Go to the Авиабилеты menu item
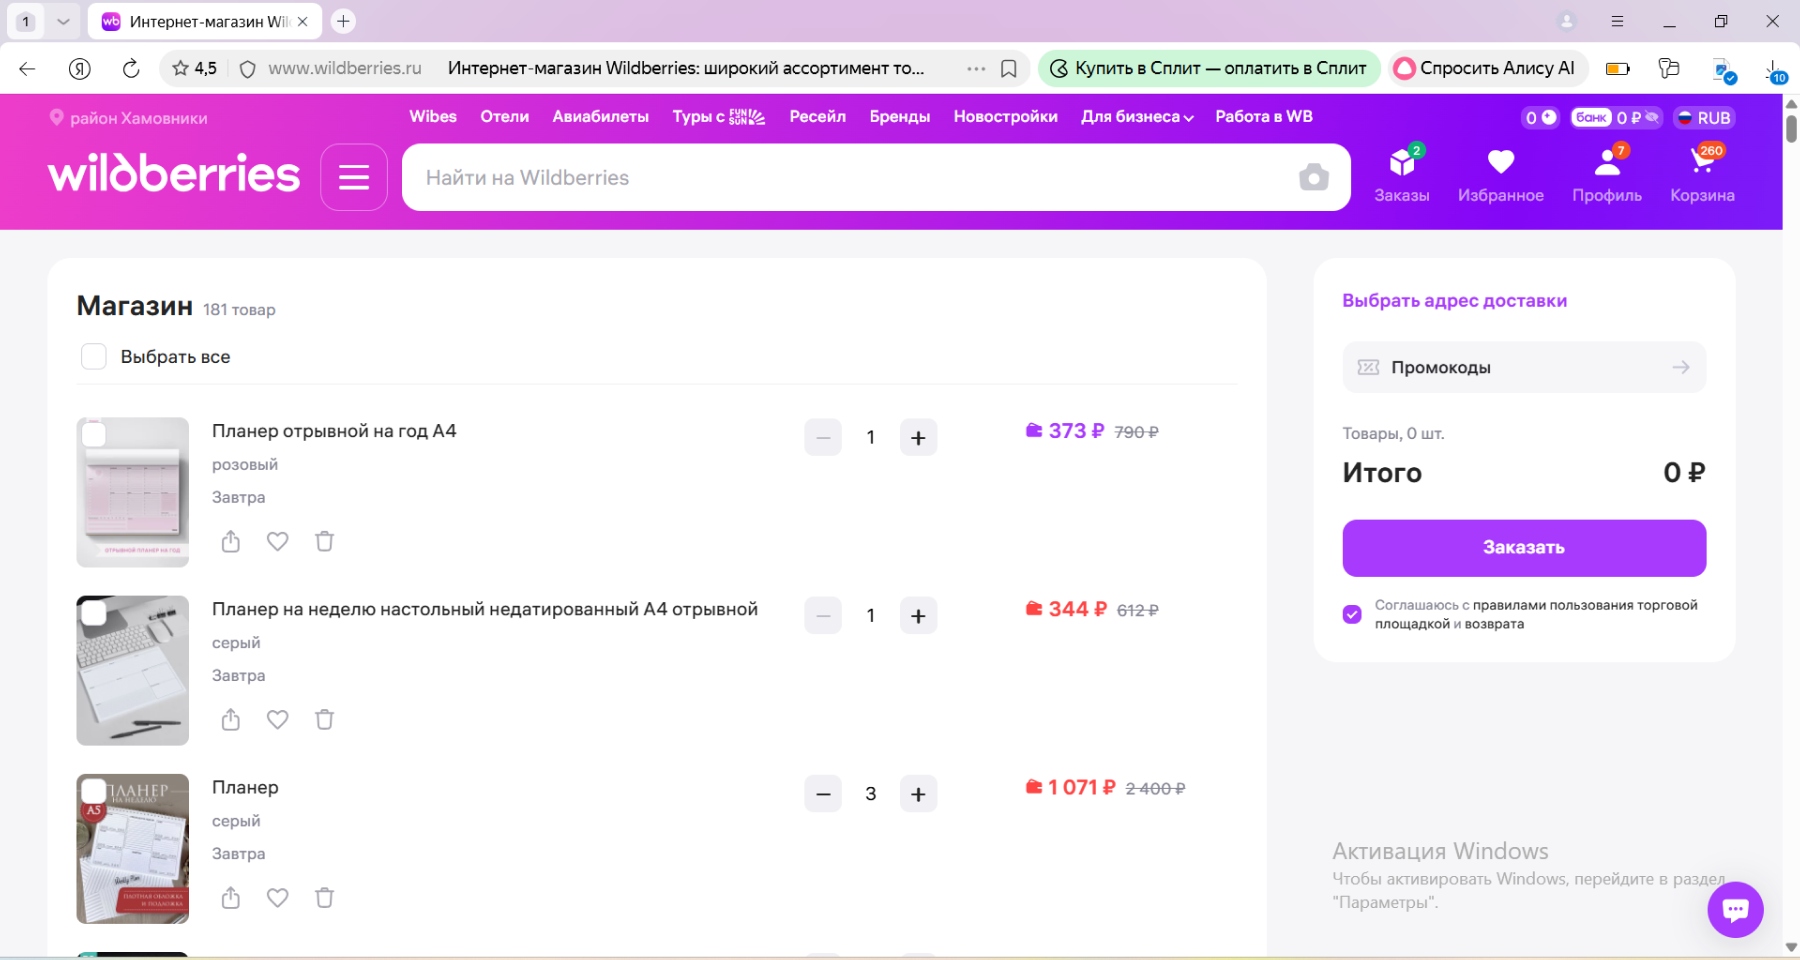This screenshot has height=960, width=1800. [x=600, y=117]
